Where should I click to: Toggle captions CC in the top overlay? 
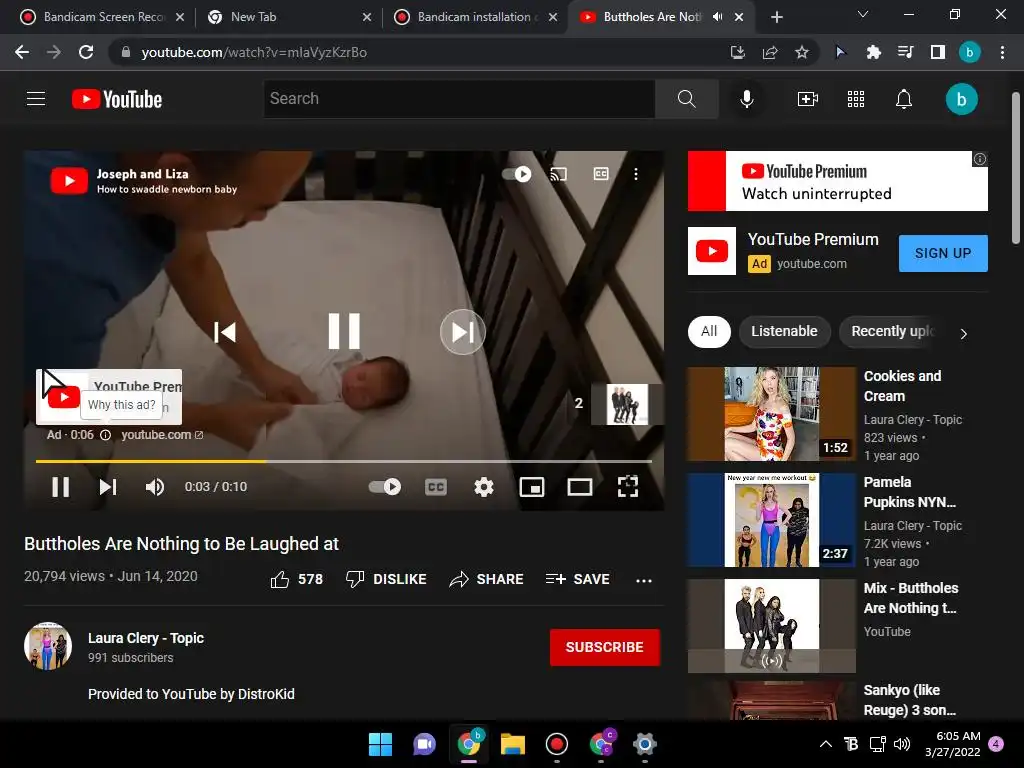coord(601,174)
